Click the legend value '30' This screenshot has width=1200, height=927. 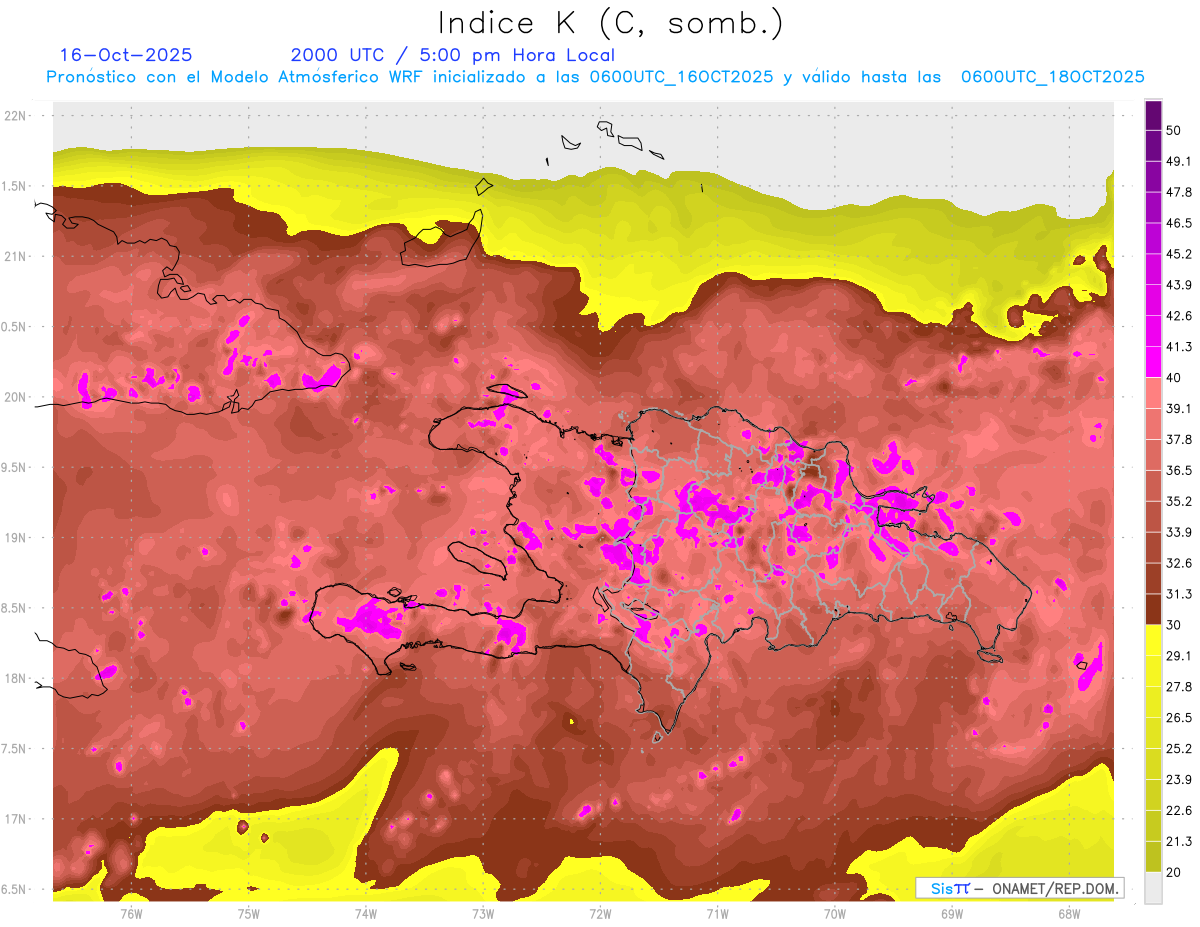1174,625
